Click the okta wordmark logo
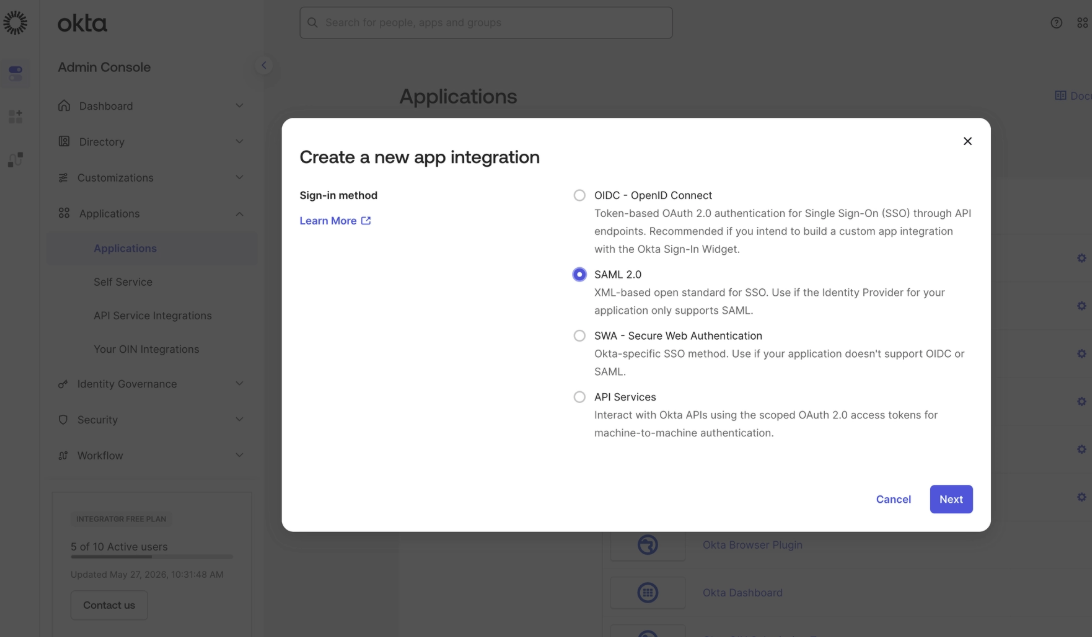Viewport: 1092px width, 637px height. 82,24
